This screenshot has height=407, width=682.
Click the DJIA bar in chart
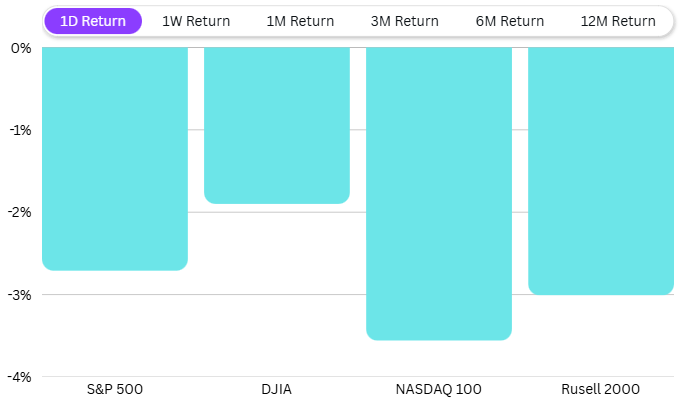coord(277,126)
